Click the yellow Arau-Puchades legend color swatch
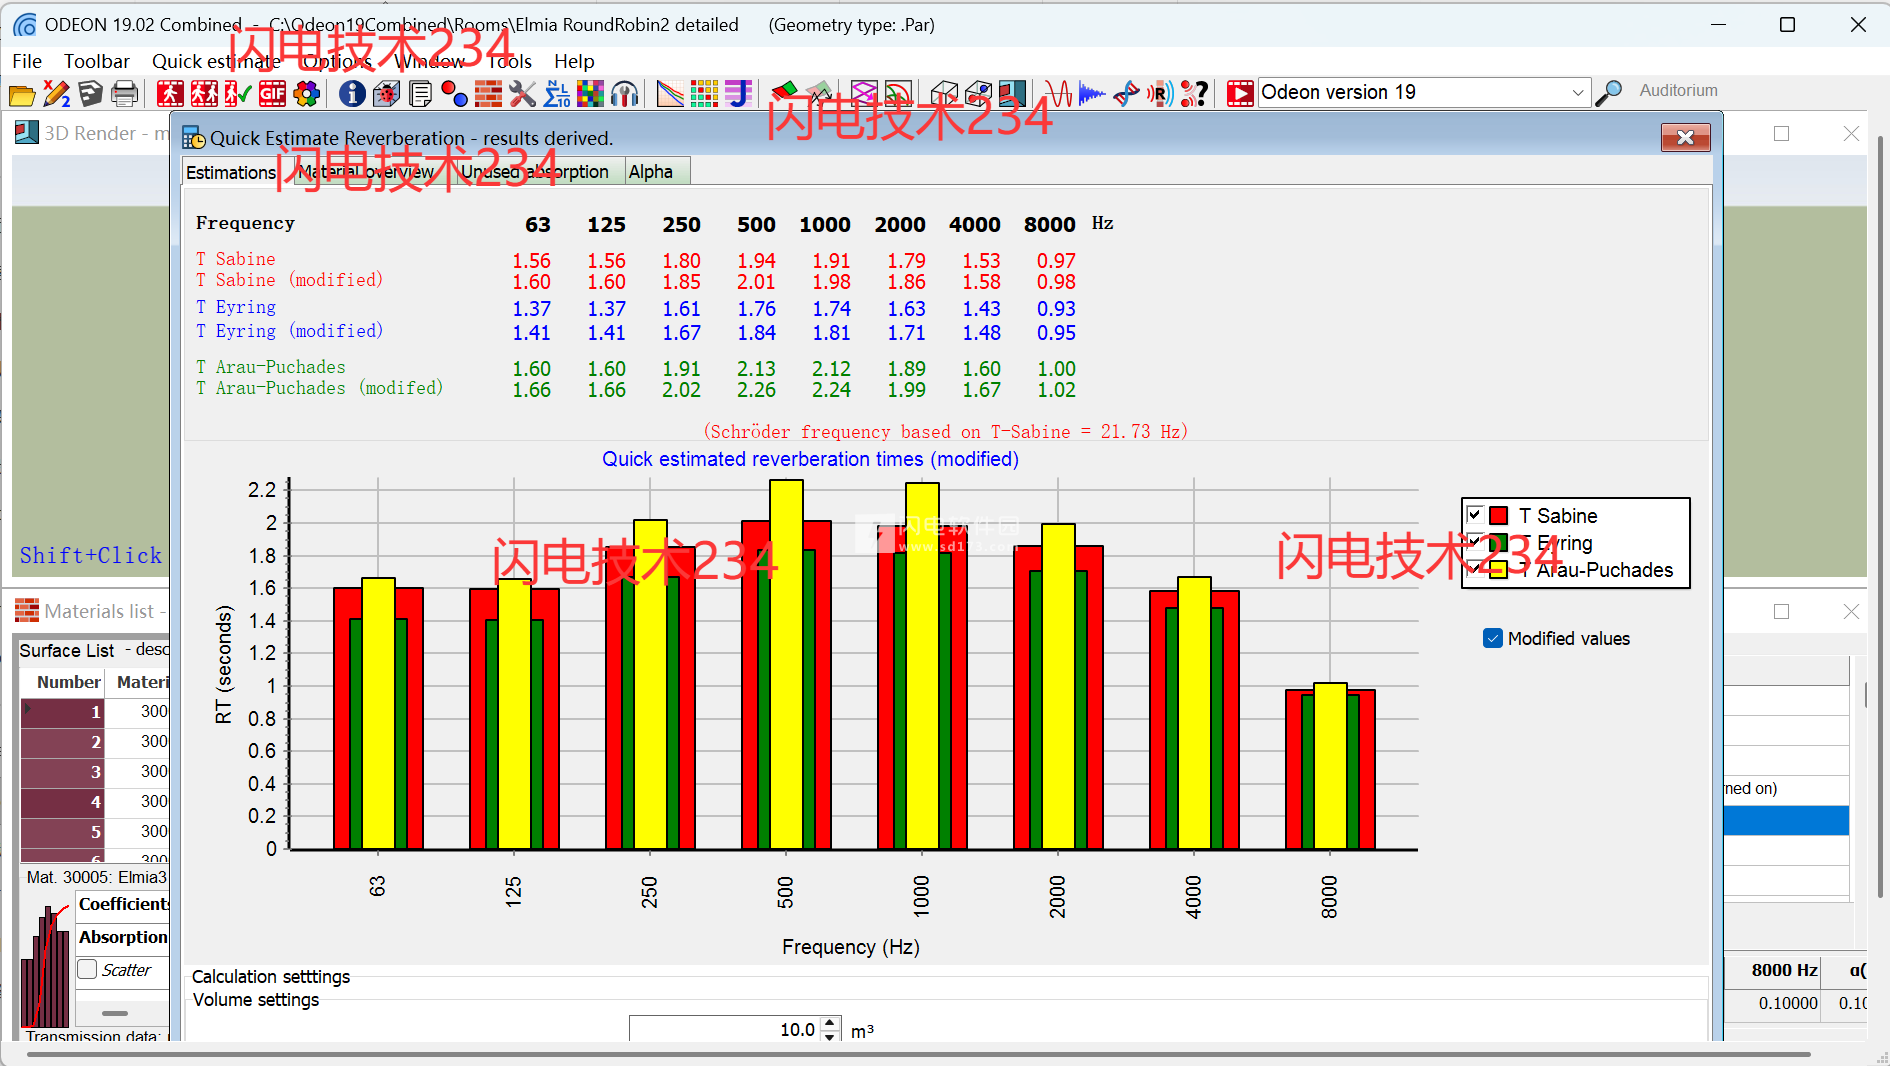This screenshot has height=1066, width=1890. [x=1498, y=570]
